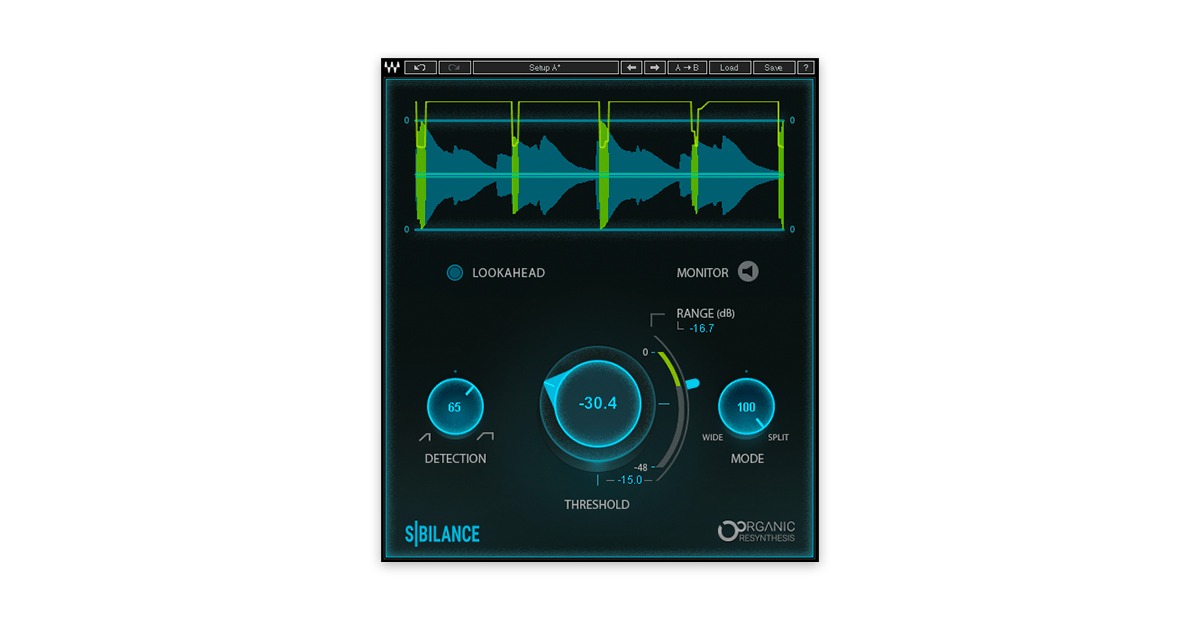Viewport: 1200px width, 627px height.
Task: Click the Save button
Action: click(x=774, y=68)
